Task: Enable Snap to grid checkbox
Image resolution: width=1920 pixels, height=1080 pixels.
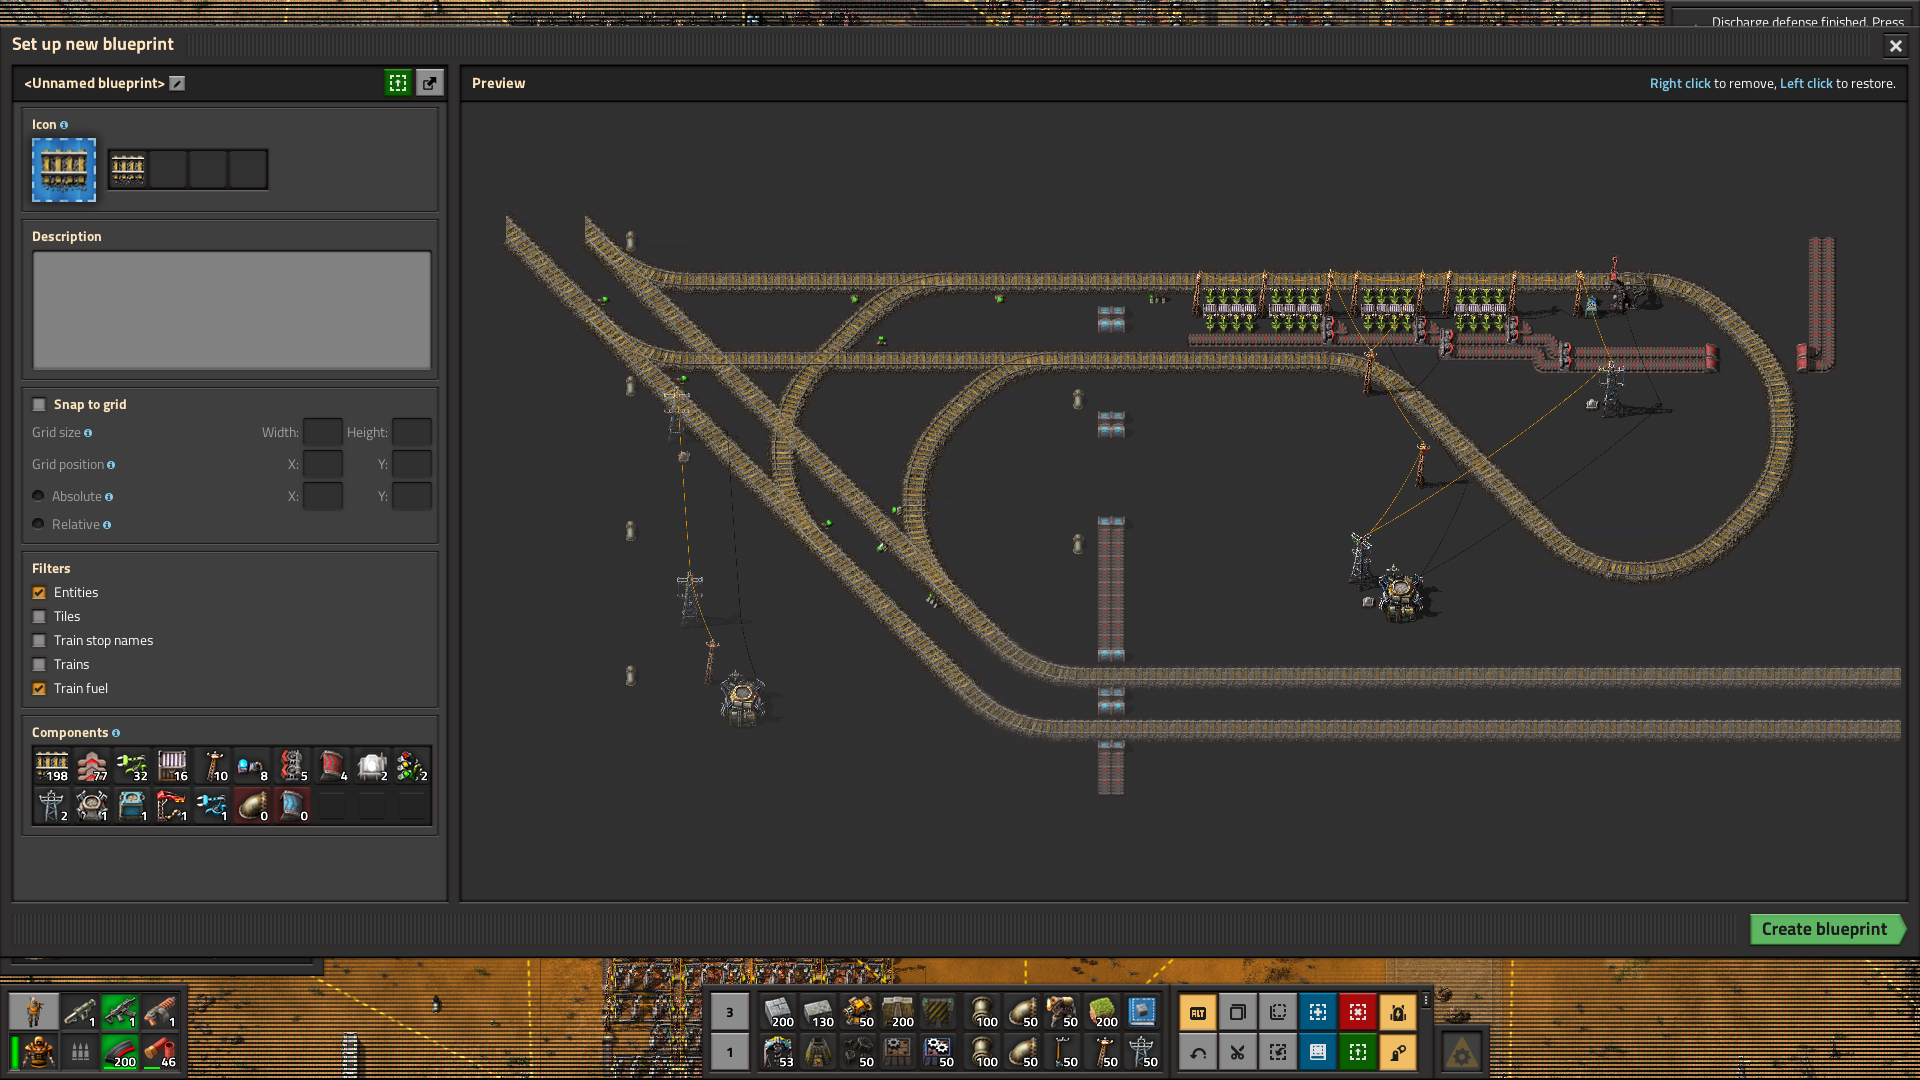Action: [x=39, y=405]
